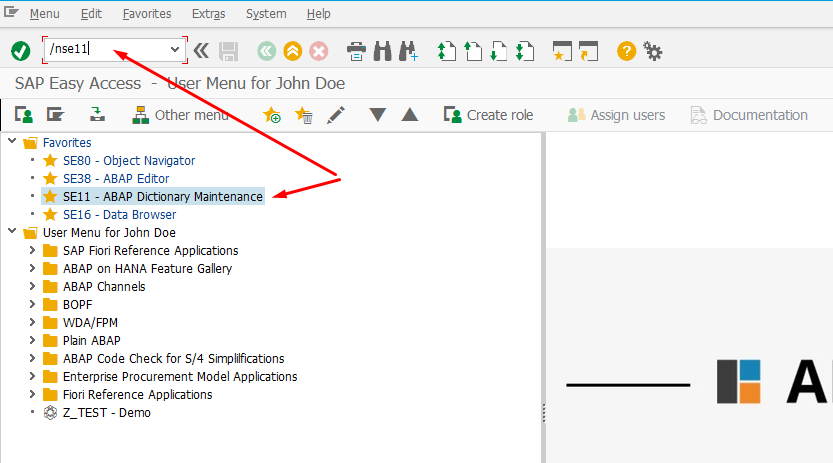Expand the Plain ABAP folder
This screenshot has width=833, height=463.
pos(32,340)
